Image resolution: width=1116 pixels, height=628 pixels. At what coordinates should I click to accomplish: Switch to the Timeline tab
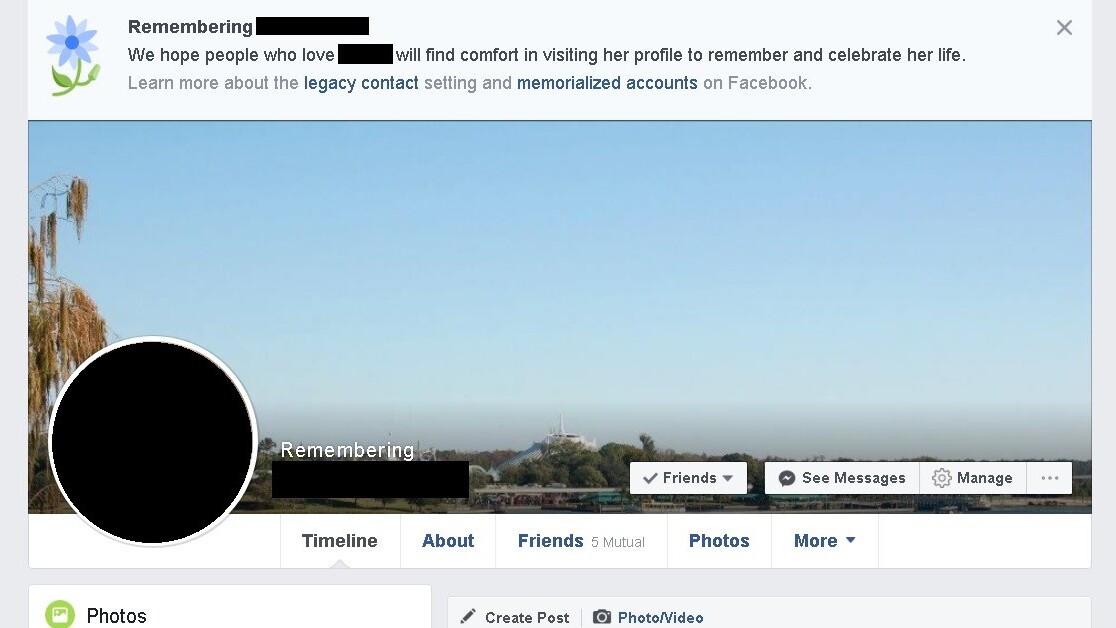[339, 541]
